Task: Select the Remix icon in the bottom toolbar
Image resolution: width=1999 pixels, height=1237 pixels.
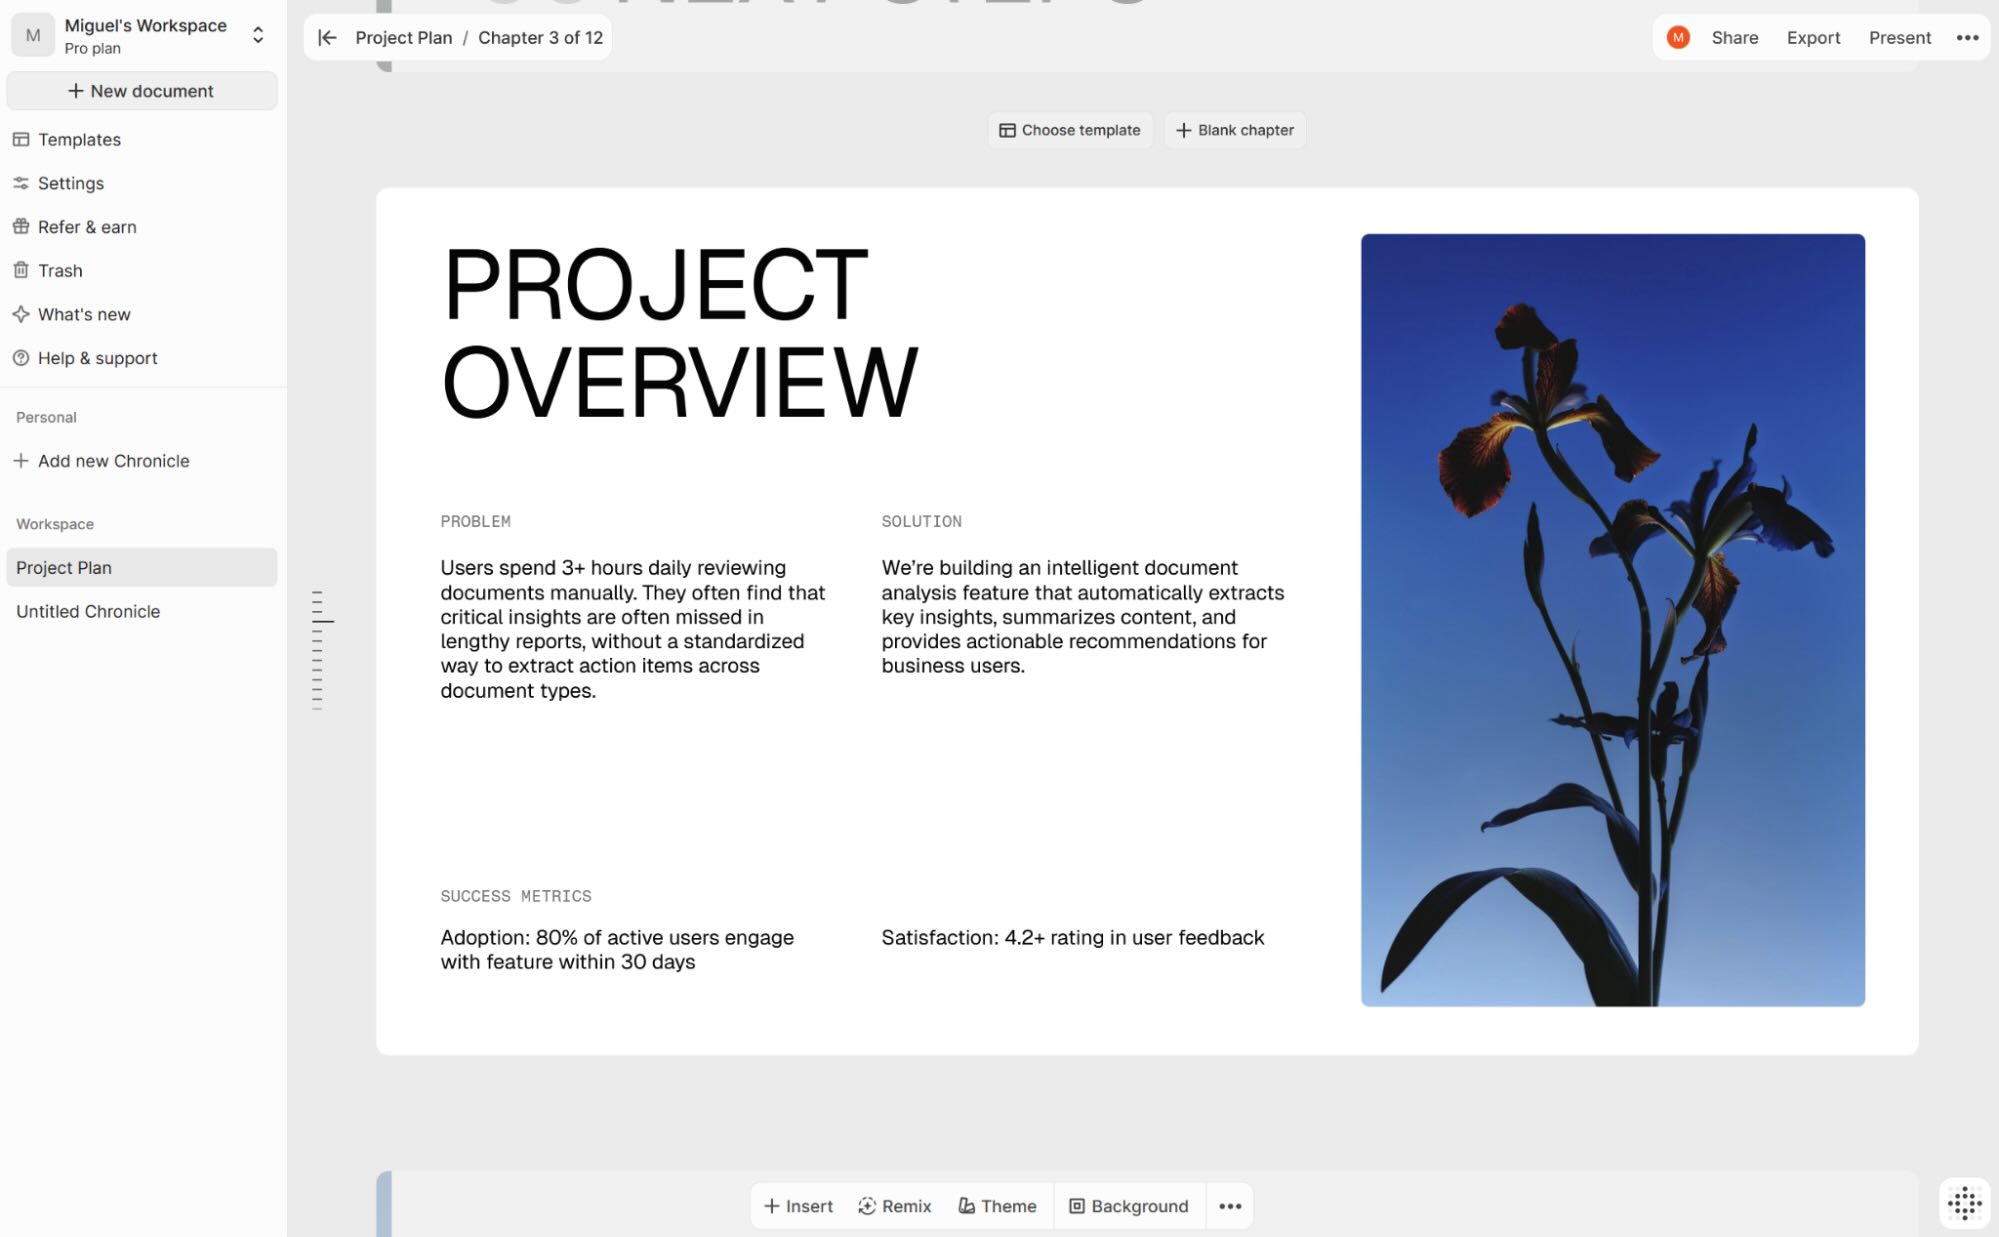Action: pyautogui.click(x=895, y=1205)
